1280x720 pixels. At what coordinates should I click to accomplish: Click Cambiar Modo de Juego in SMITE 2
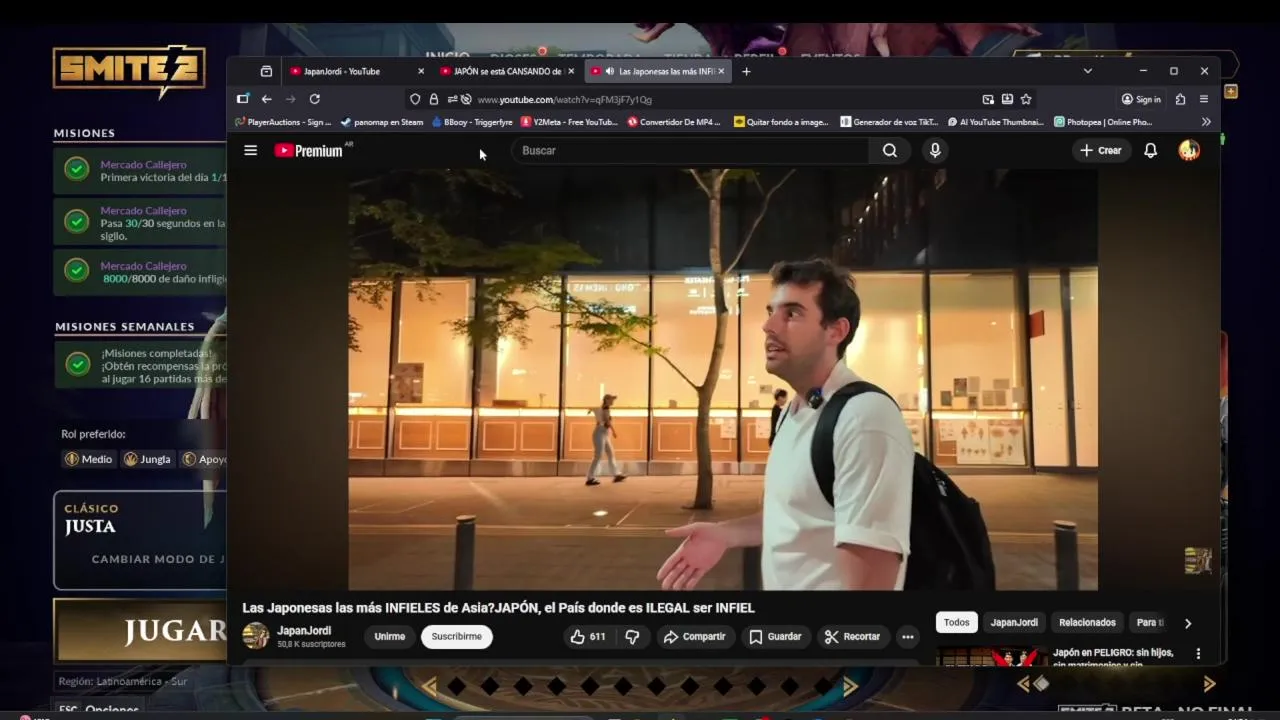click(158, 559)
